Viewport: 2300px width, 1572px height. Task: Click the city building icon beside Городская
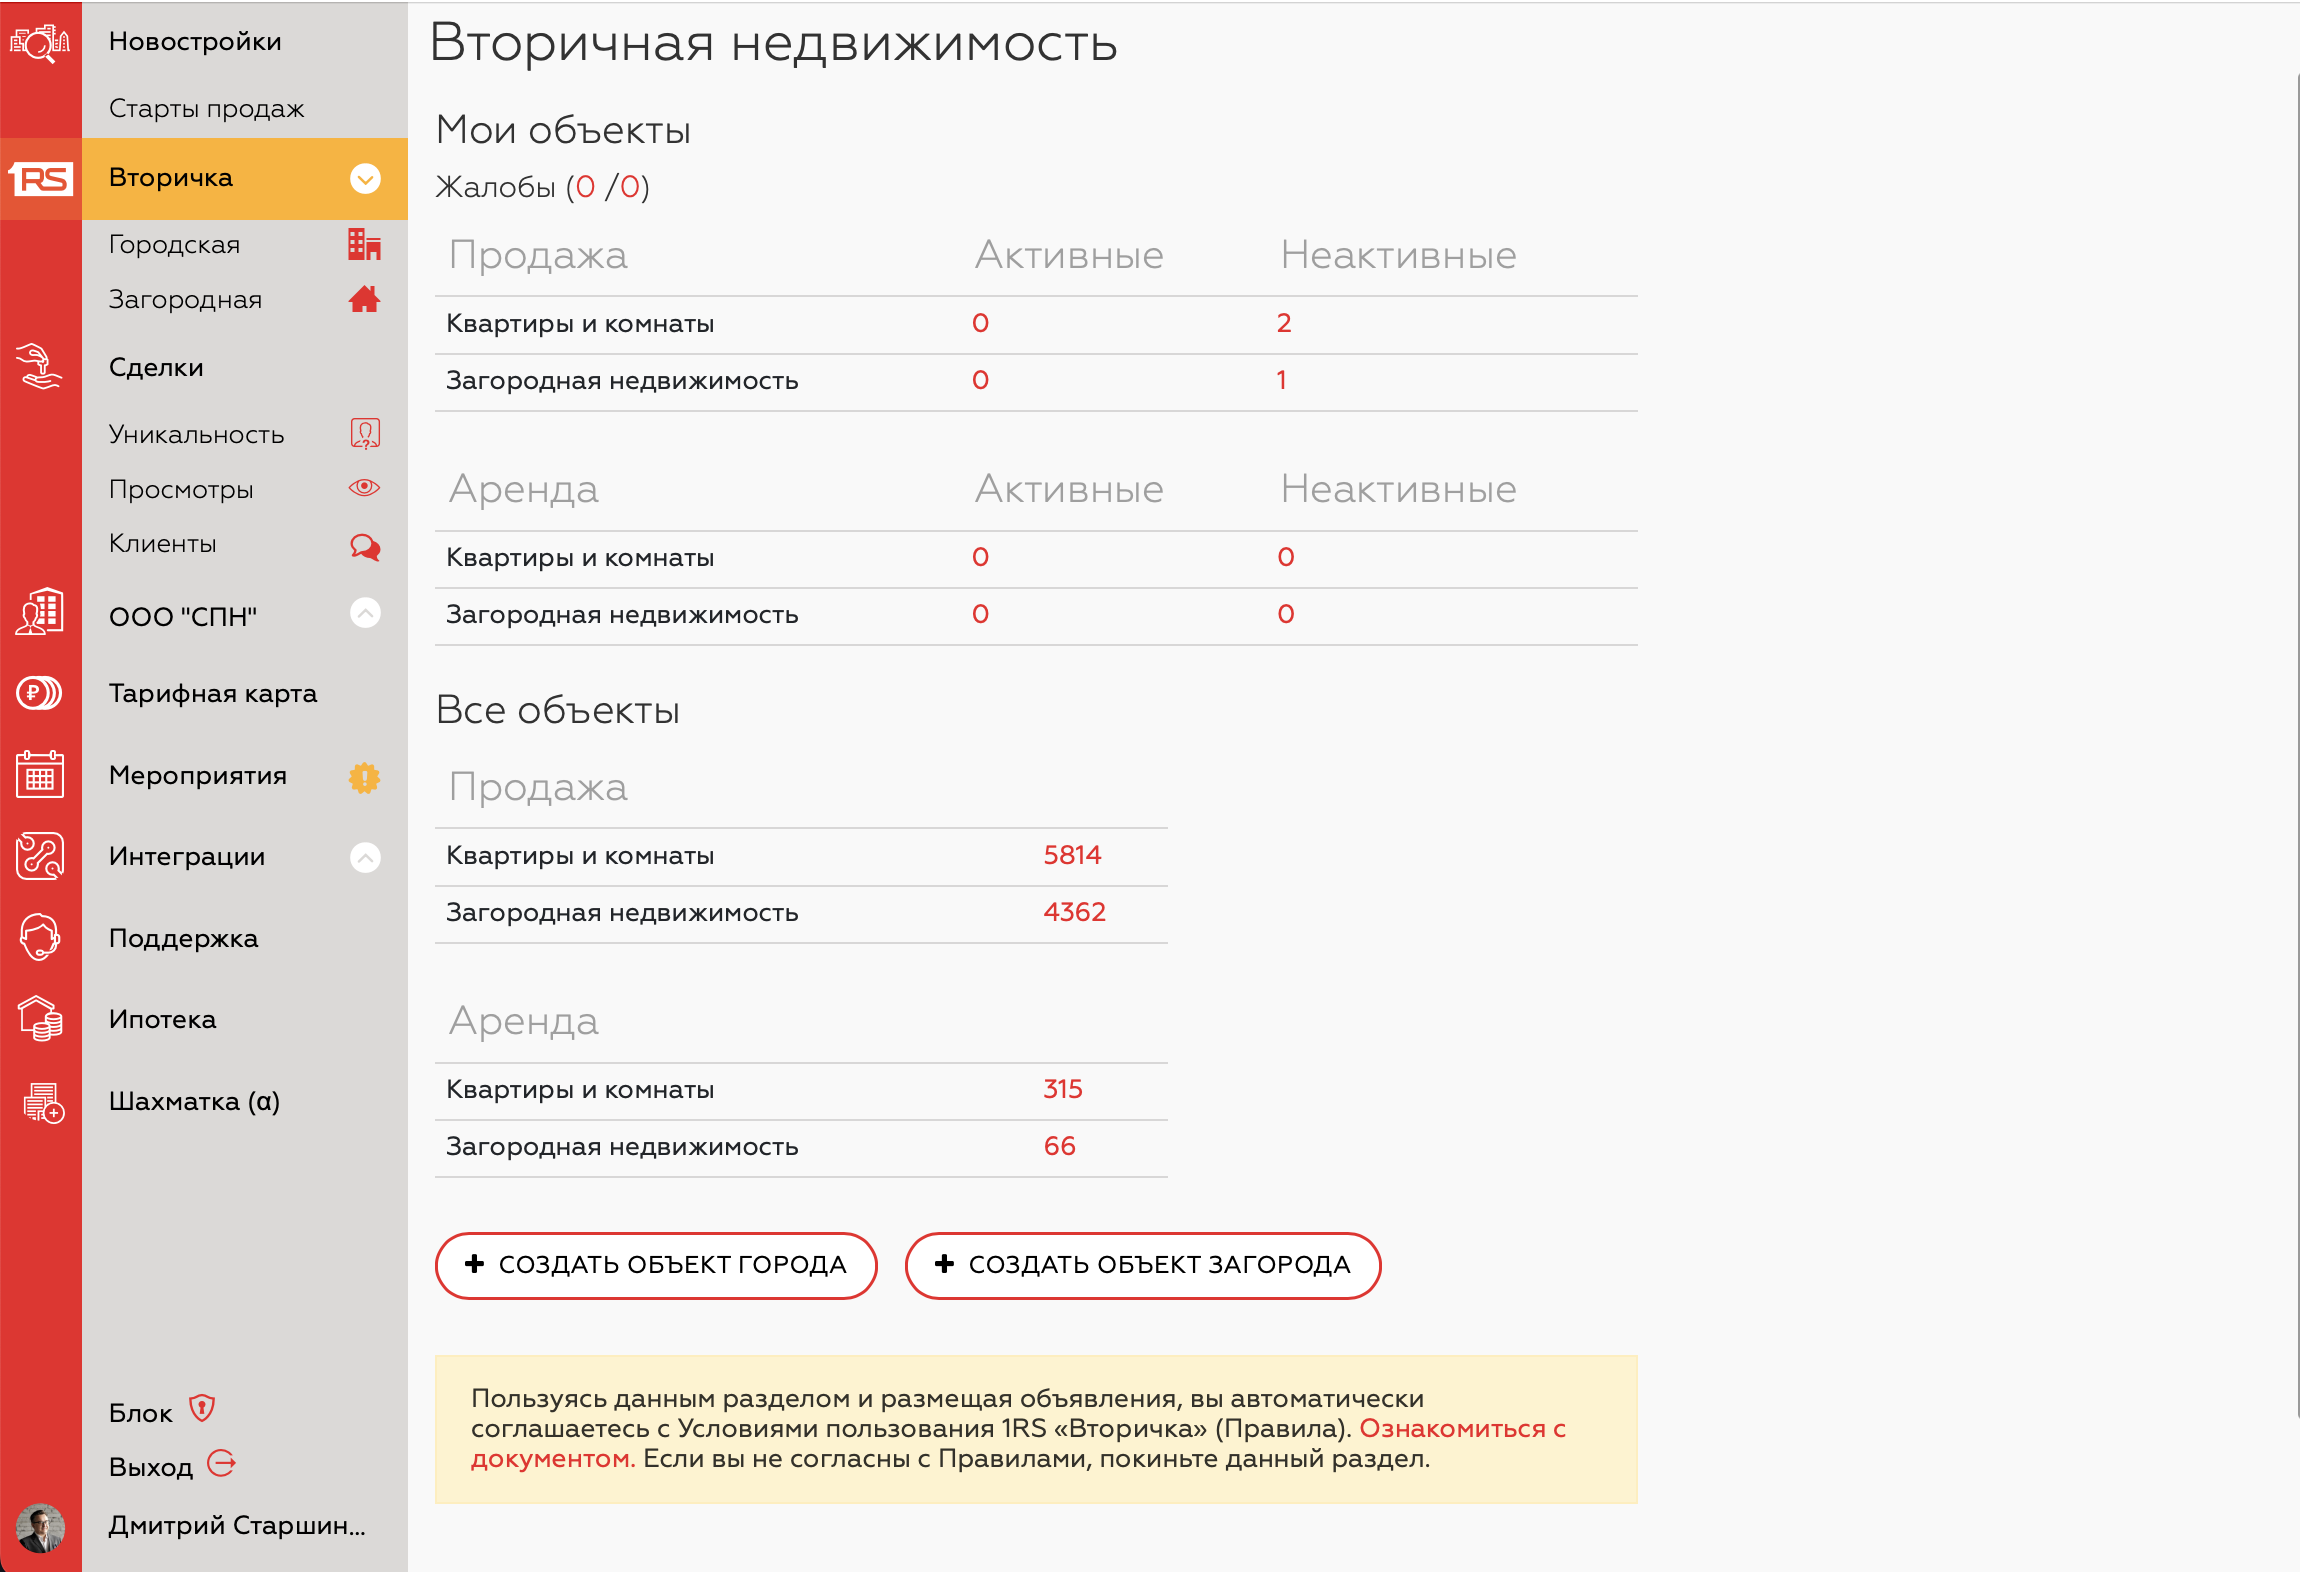(364, 244)
